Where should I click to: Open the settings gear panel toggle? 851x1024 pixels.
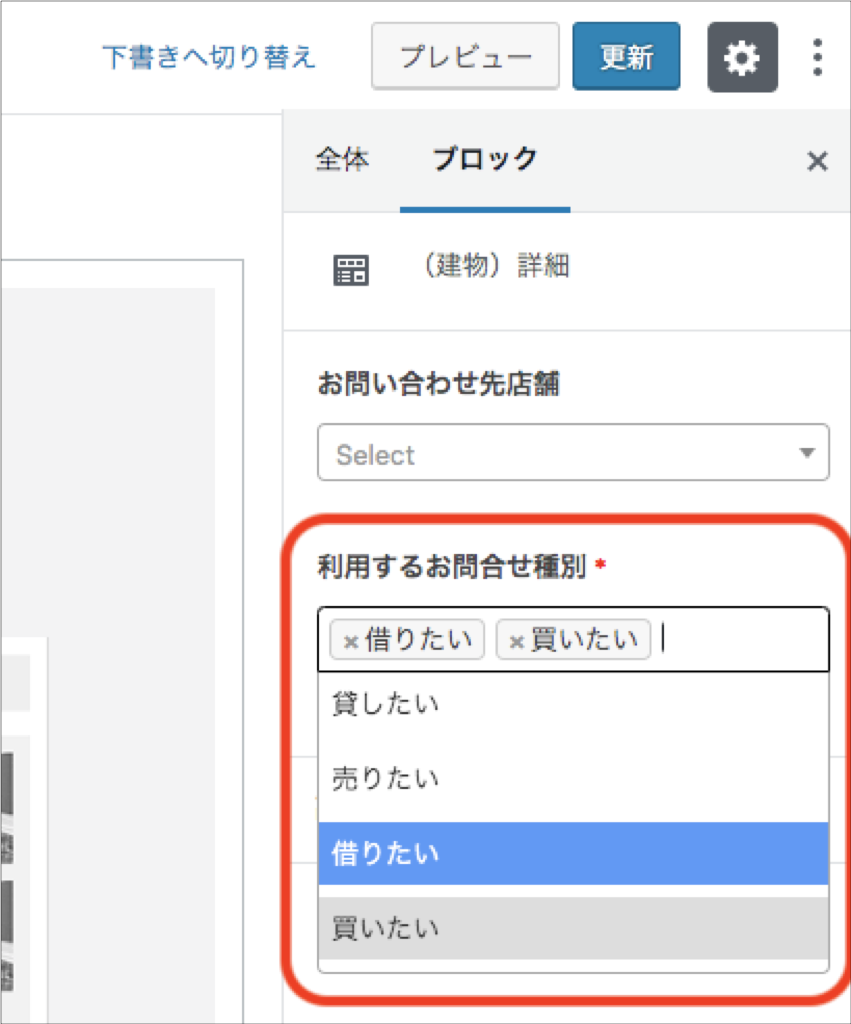742,57
